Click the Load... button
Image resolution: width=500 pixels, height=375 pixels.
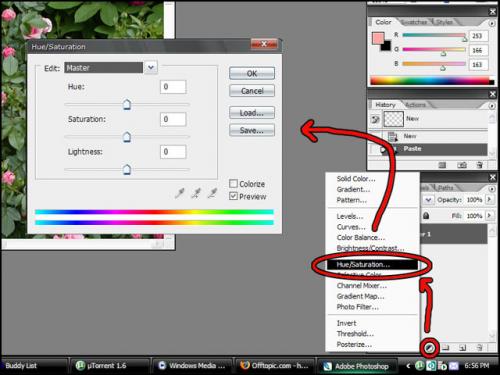[252, 113]
